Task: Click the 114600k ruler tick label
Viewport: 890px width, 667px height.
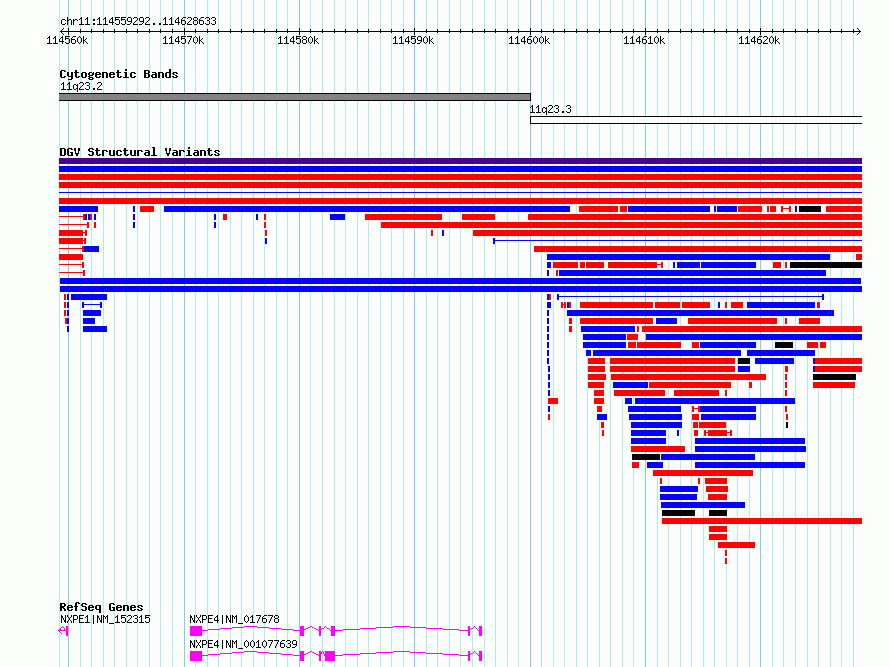Action: coord(529,40)
